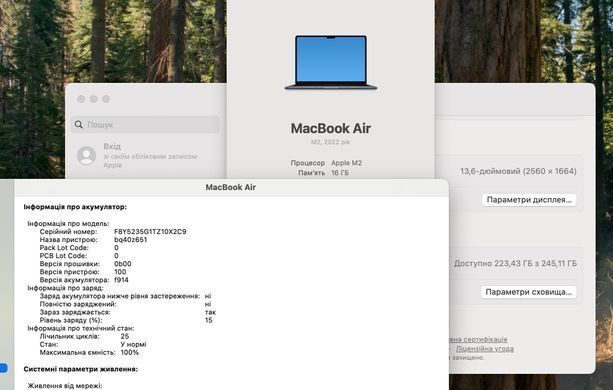Click the Пам'ять 16 ГБ line

pos(323,173)
